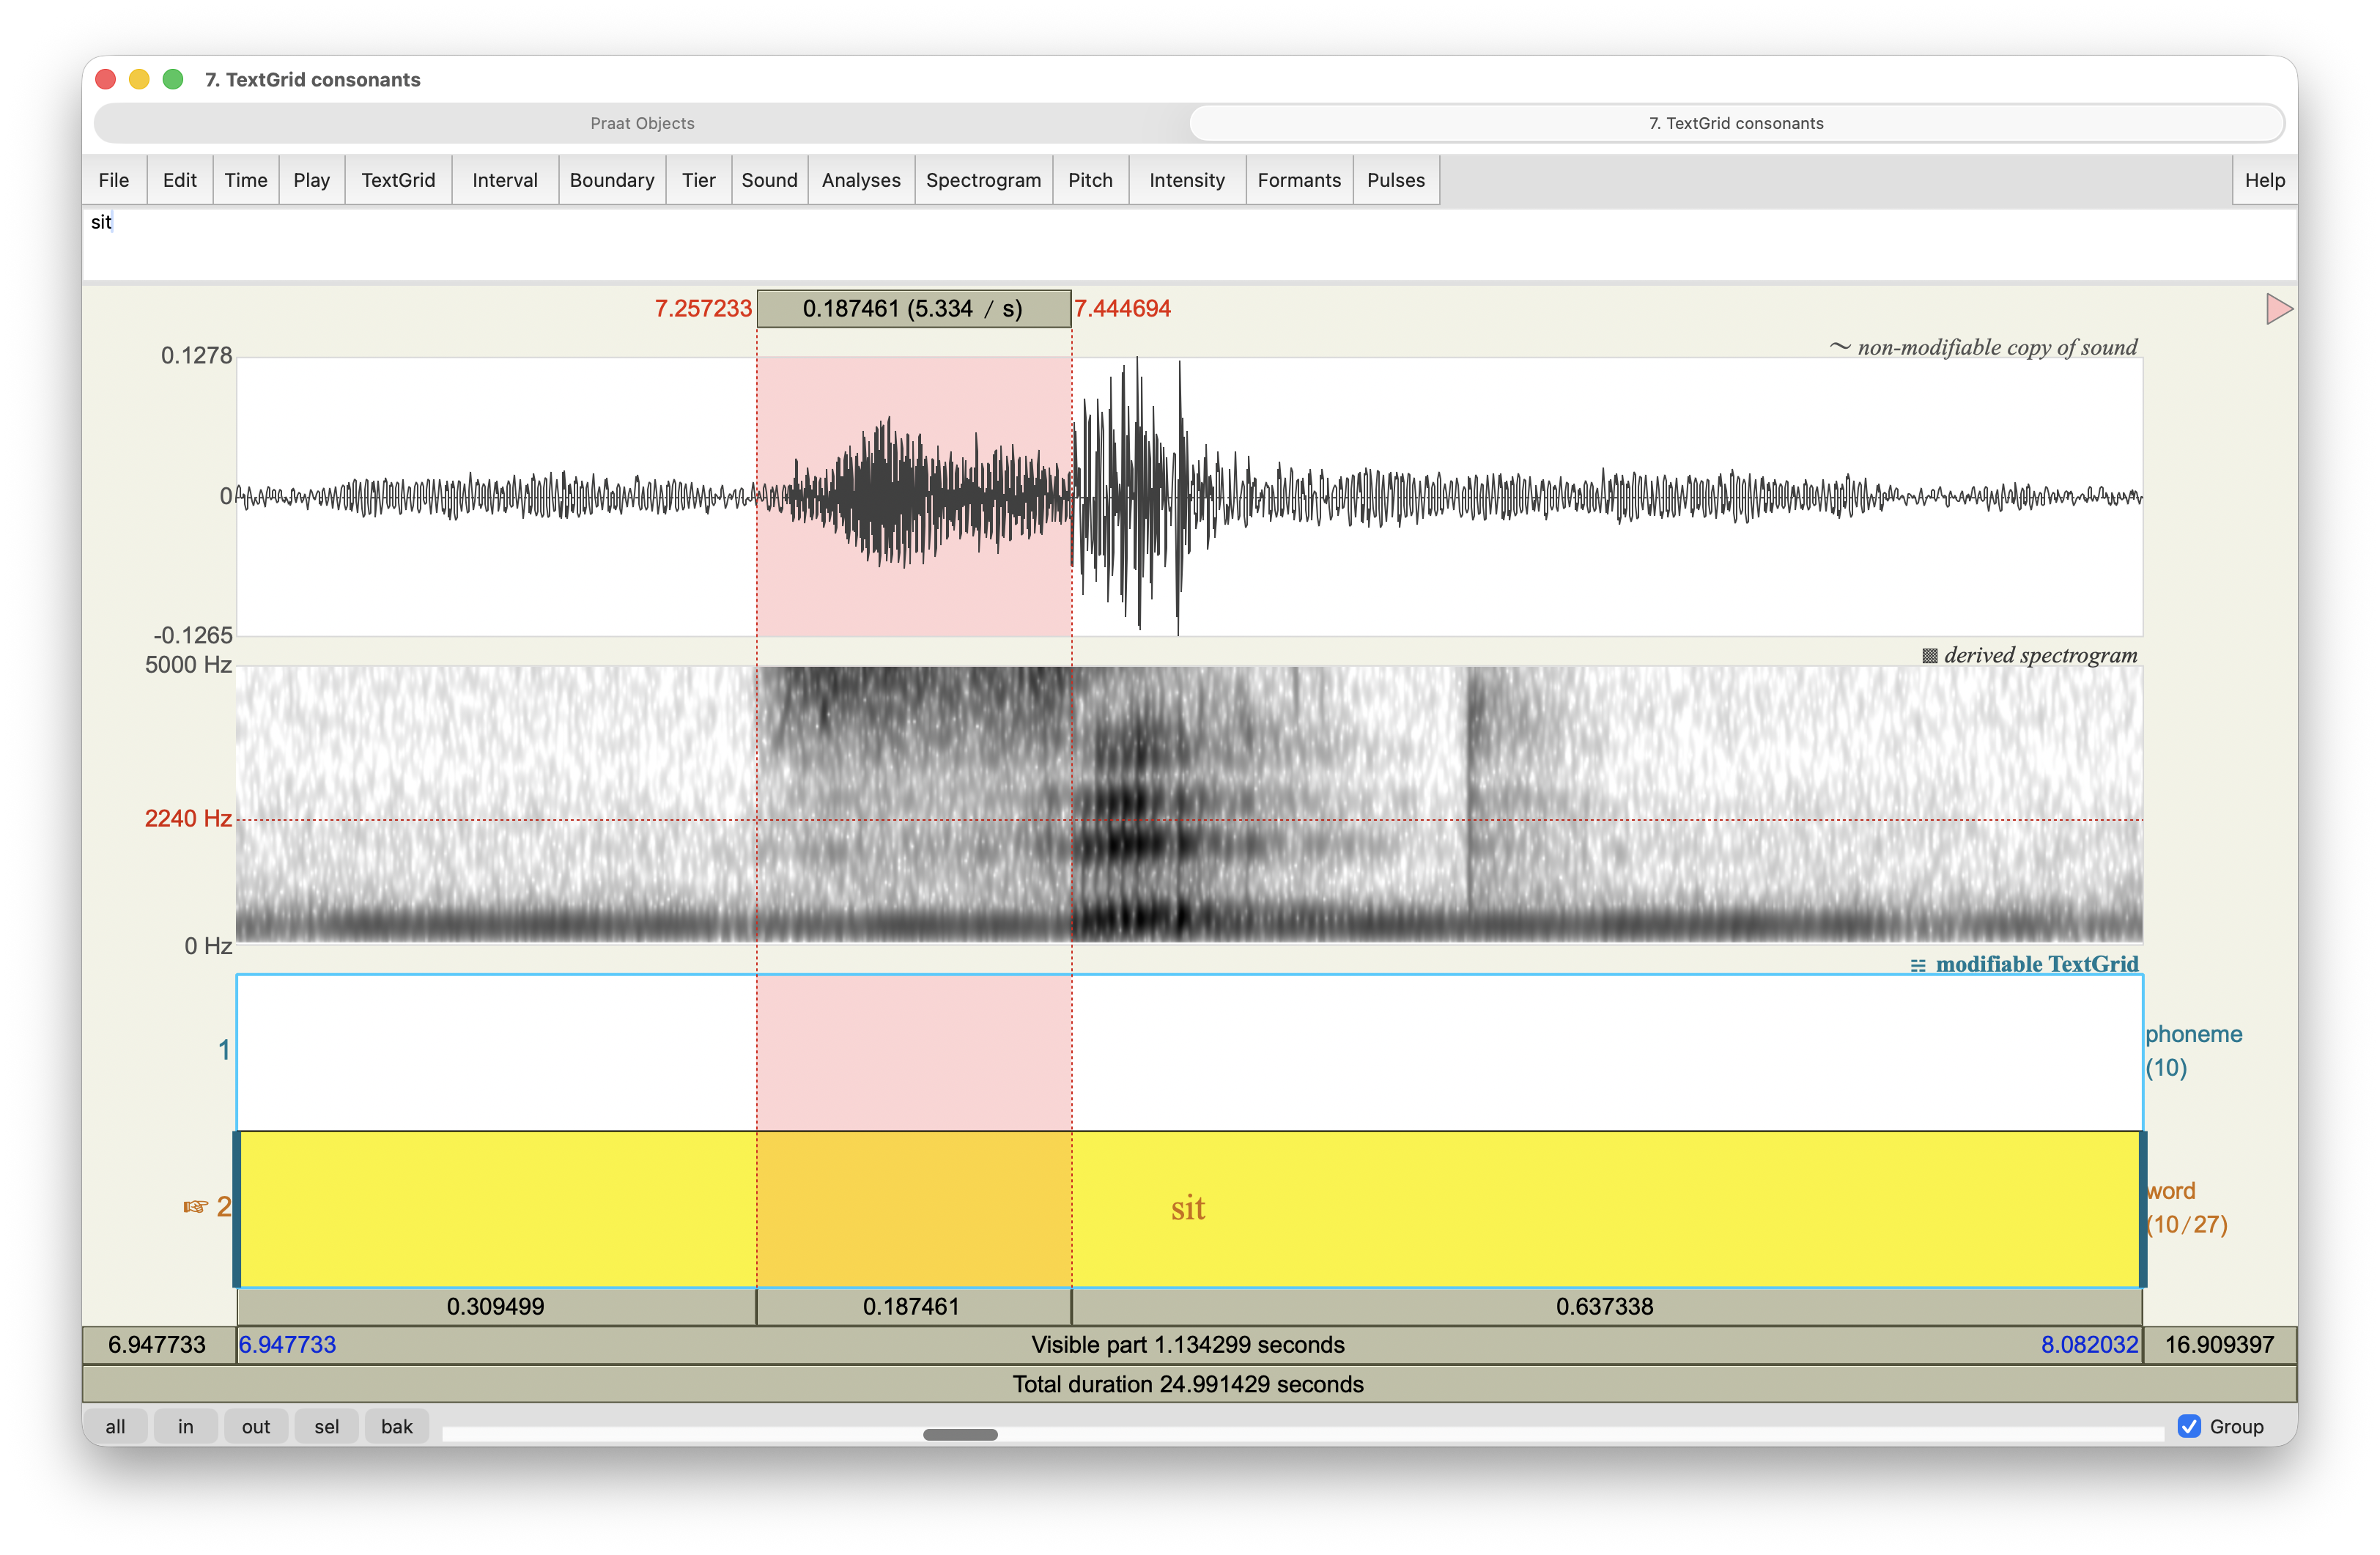Click the selection start time 7.257233
Viewport: 2380px width, 1555px height.
coord(703,309)
